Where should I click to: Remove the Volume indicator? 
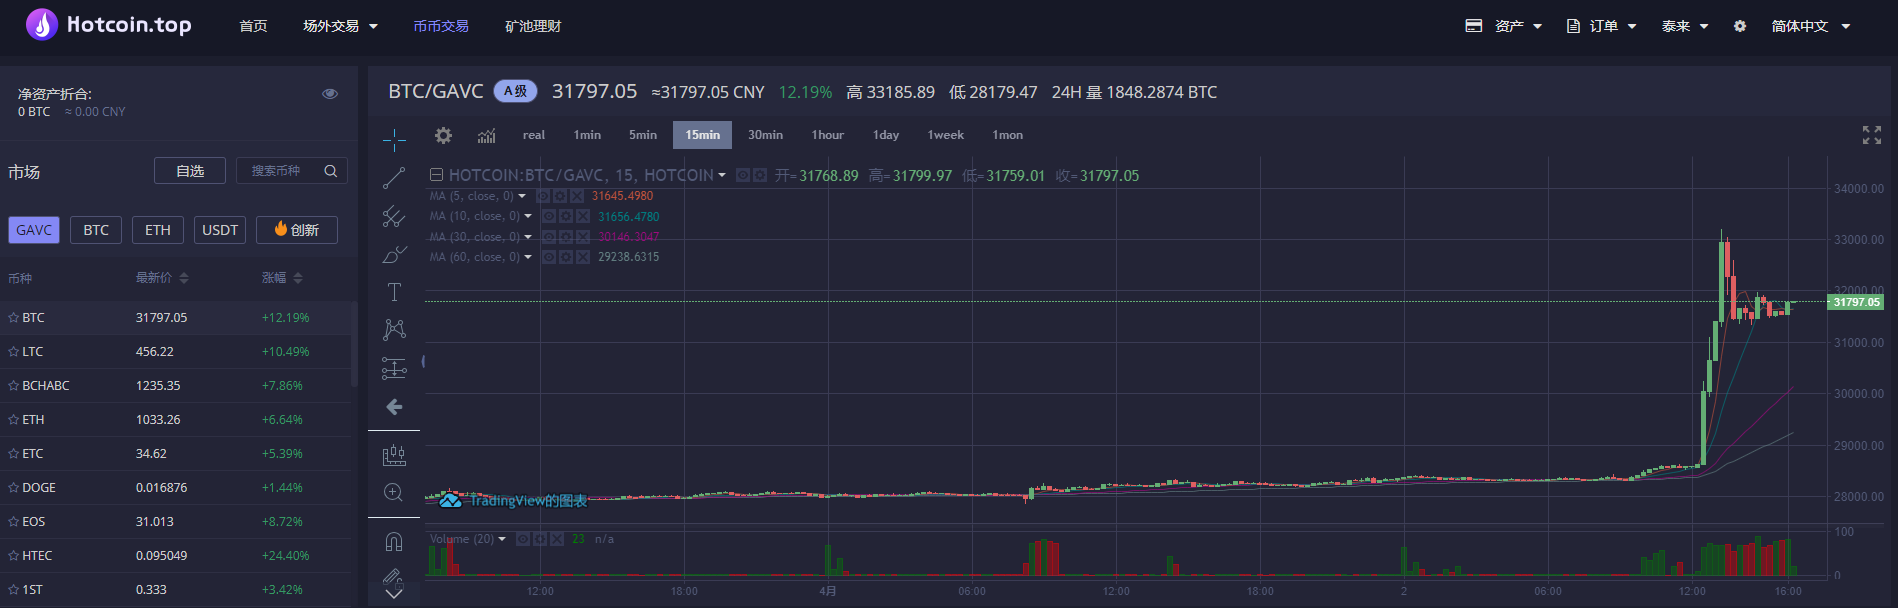point(557,539)
